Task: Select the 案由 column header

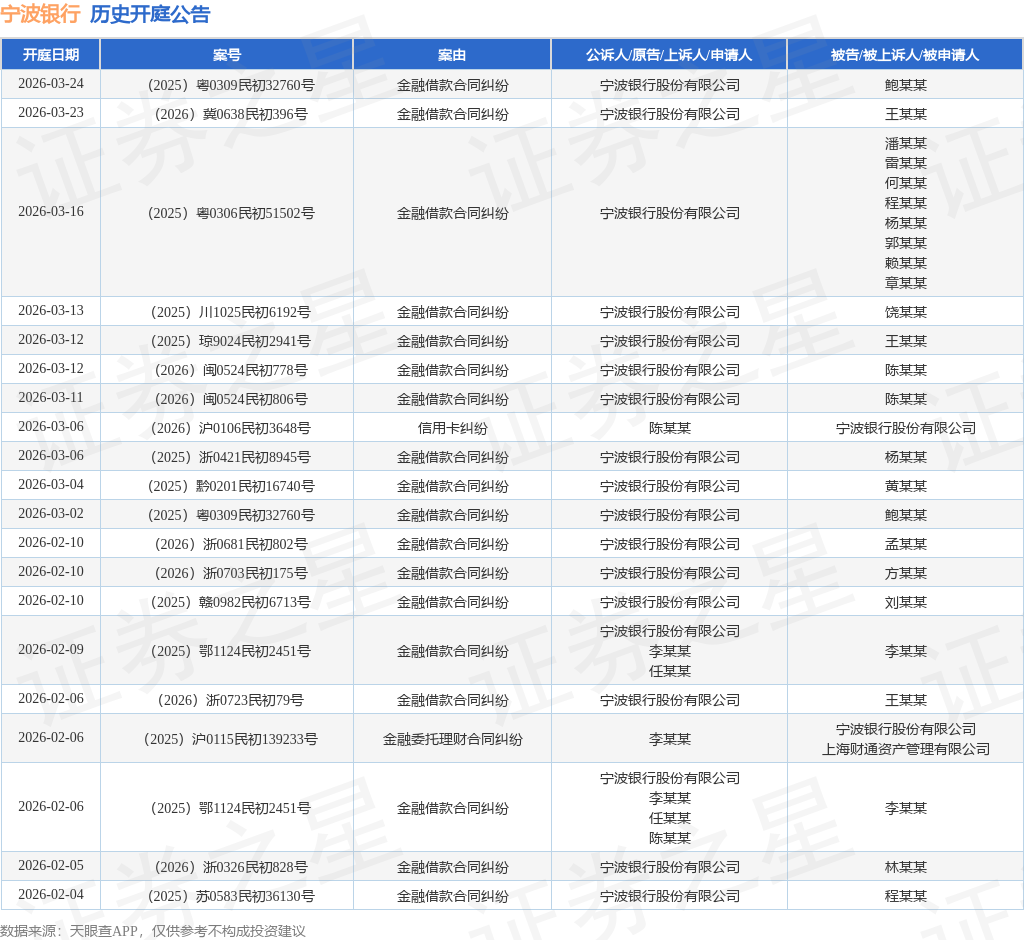Action: [x=452, y=55]
